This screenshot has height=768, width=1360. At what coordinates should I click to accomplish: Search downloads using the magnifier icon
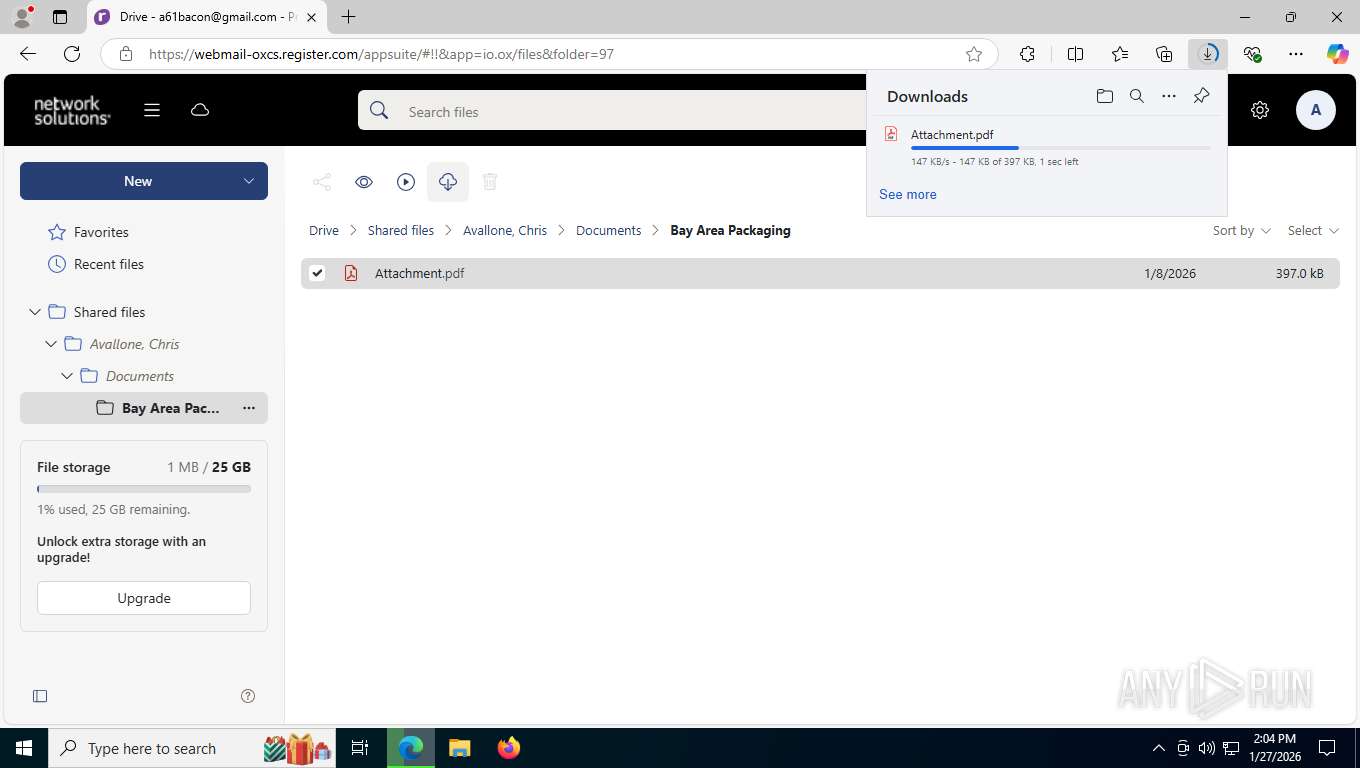point(1137,96)
